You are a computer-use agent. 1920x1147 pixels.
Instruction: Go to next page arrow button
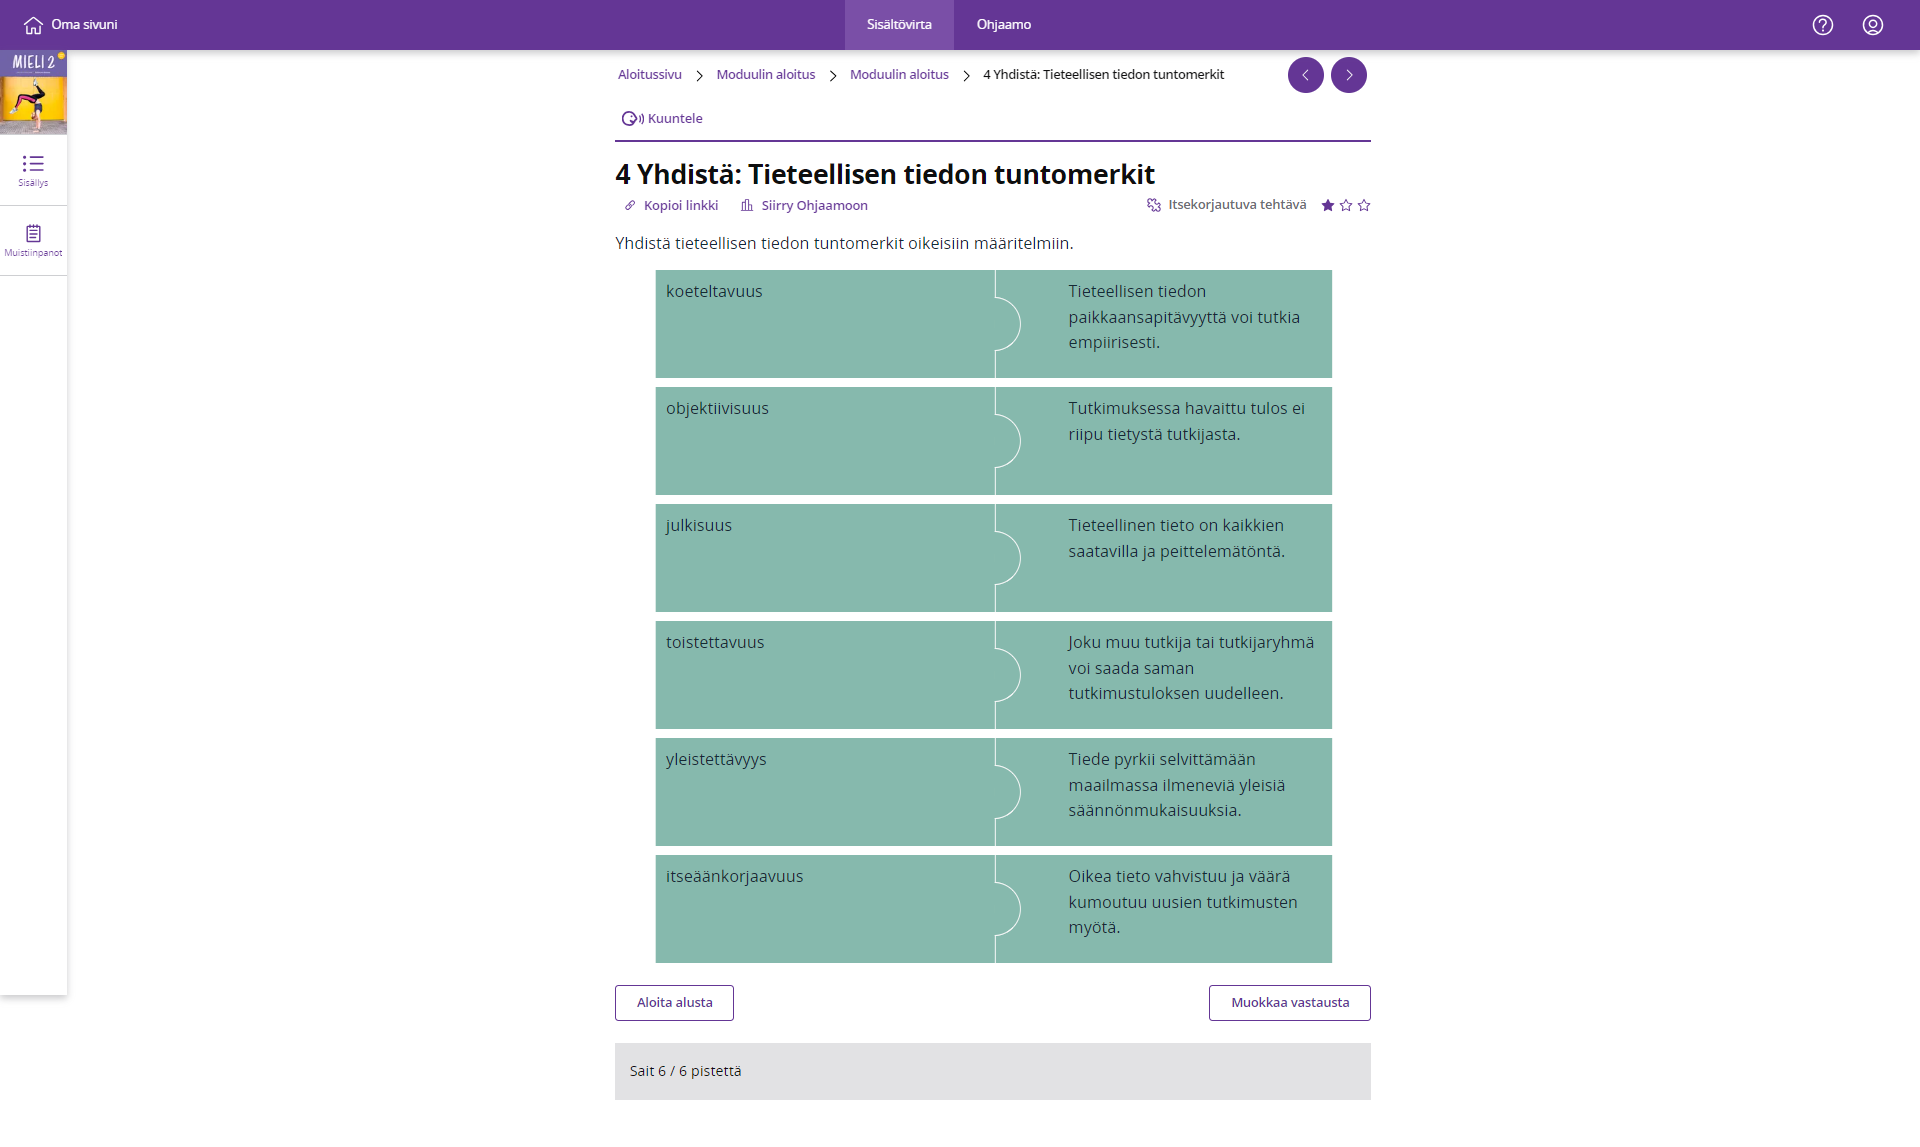[x=1348, y=75]
